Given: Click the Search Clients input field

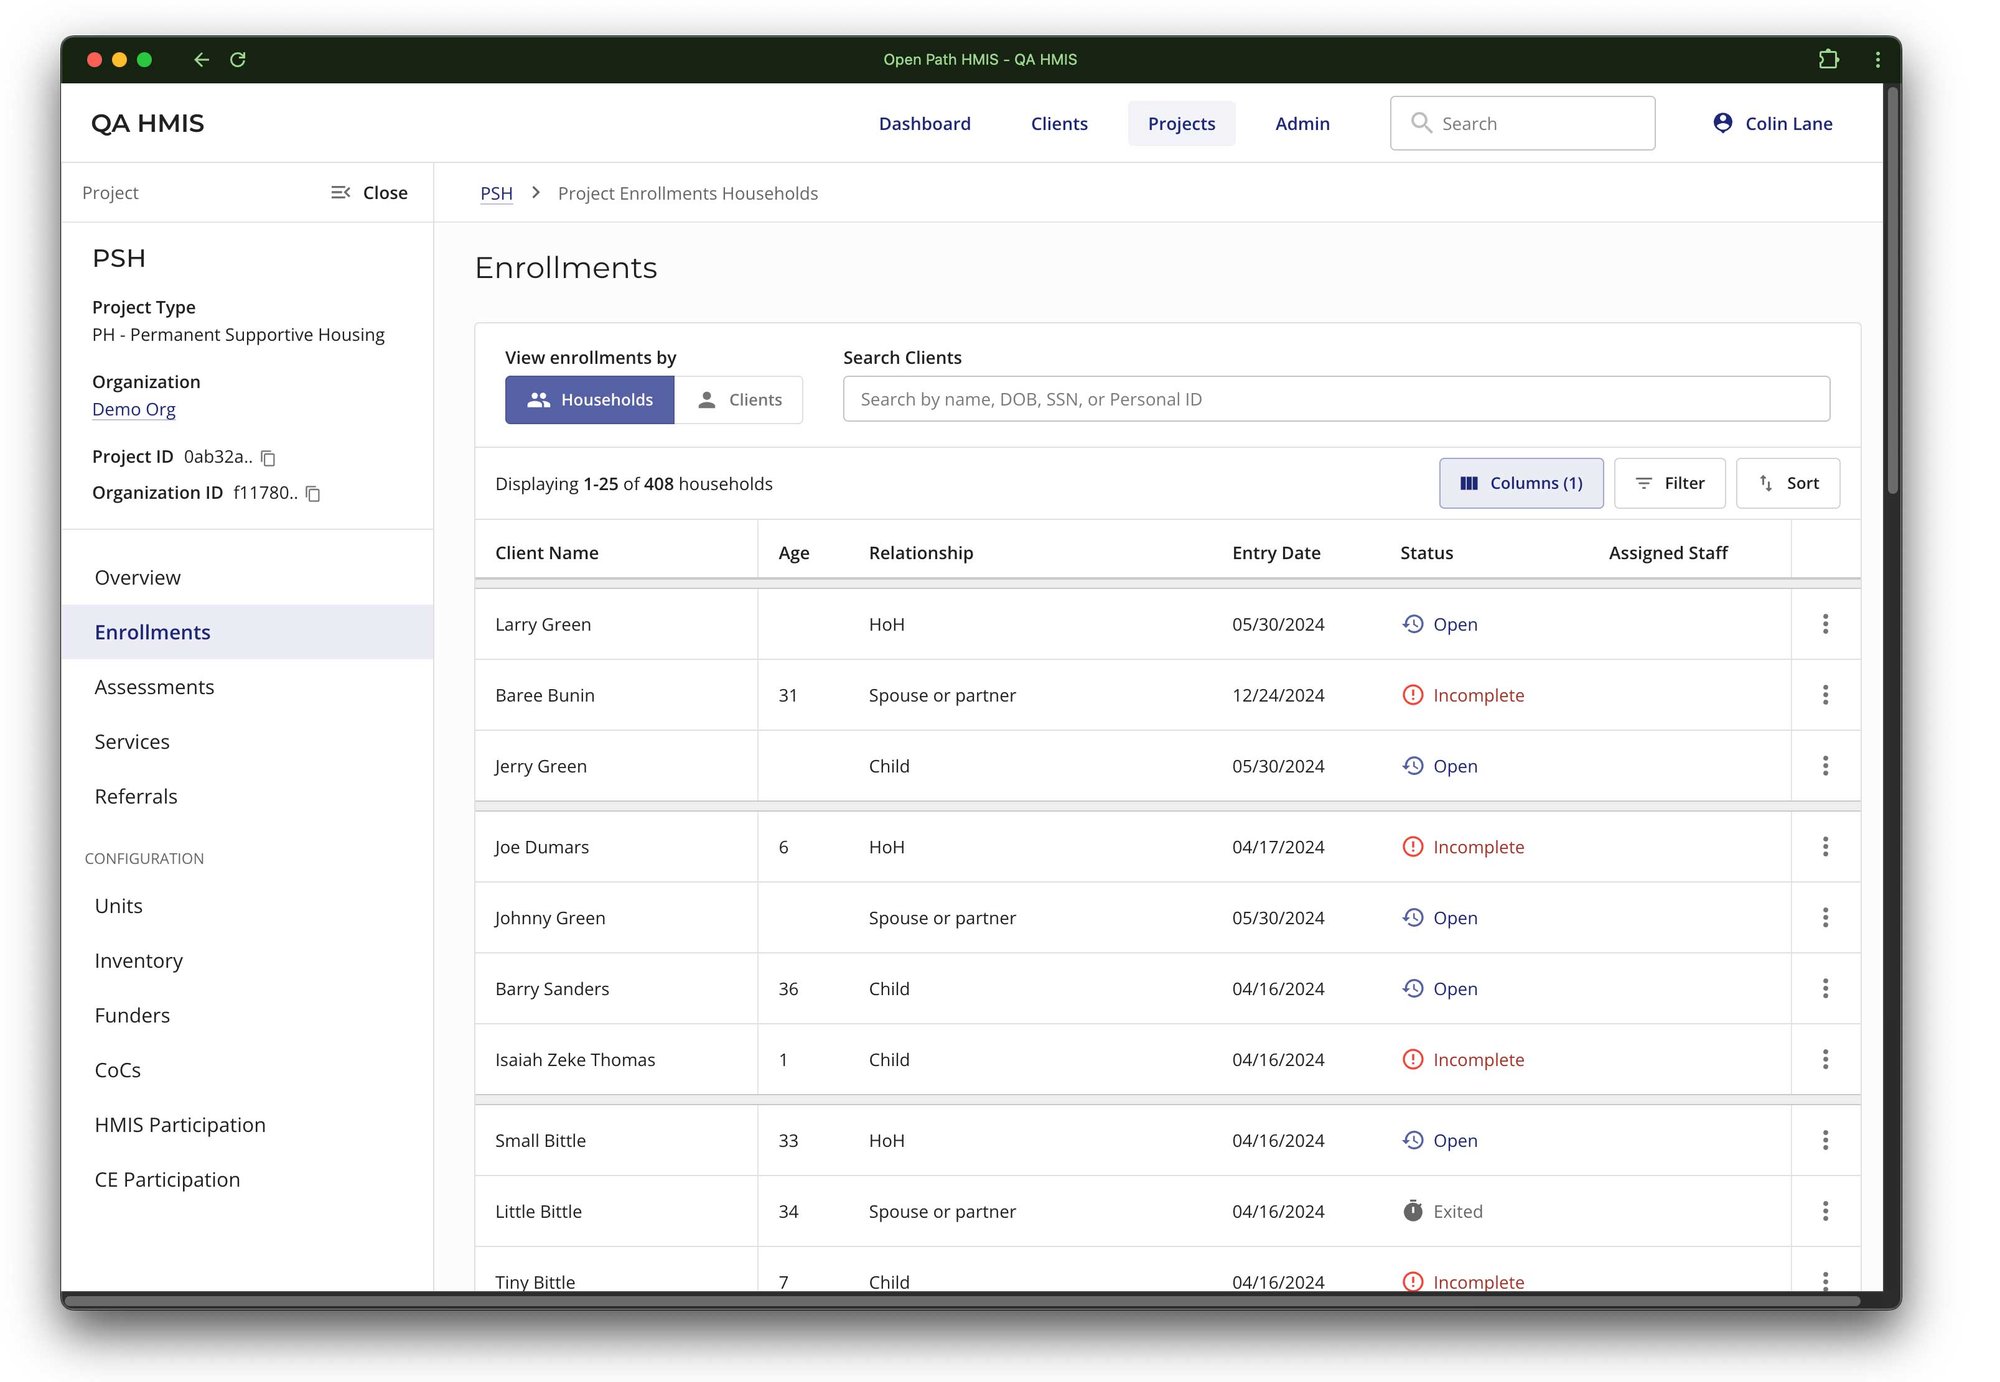Looking at the screenshot, I should tap(1336, 398).
